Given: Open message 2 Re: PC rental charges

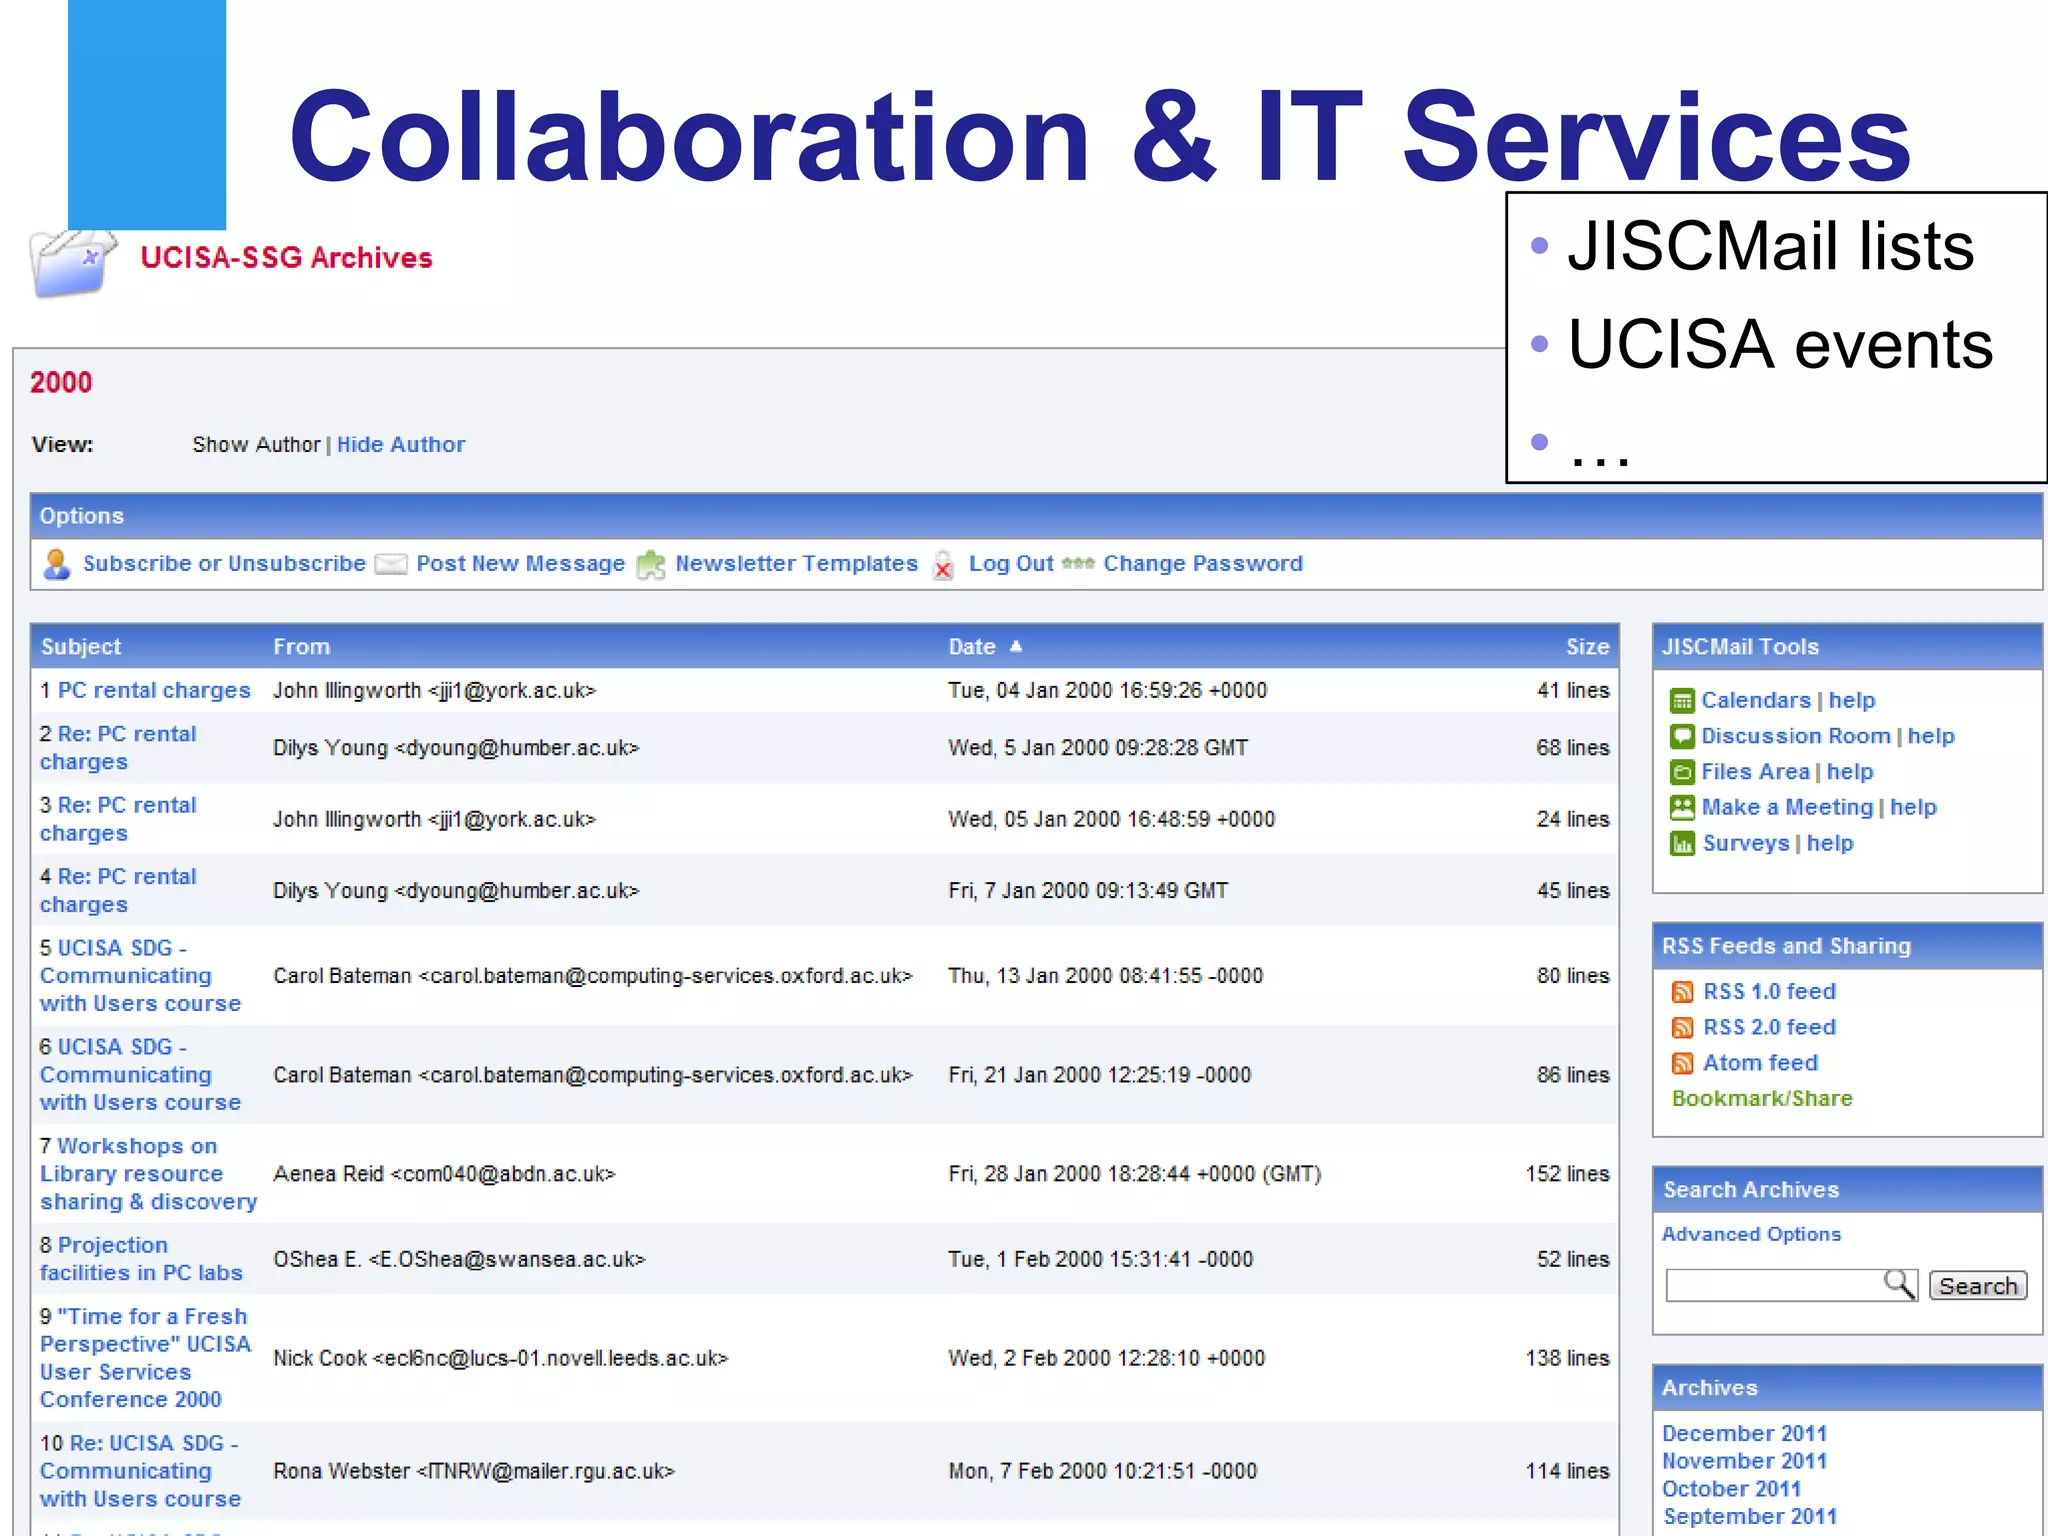Looking at the screenshot, I should point(118,748).
